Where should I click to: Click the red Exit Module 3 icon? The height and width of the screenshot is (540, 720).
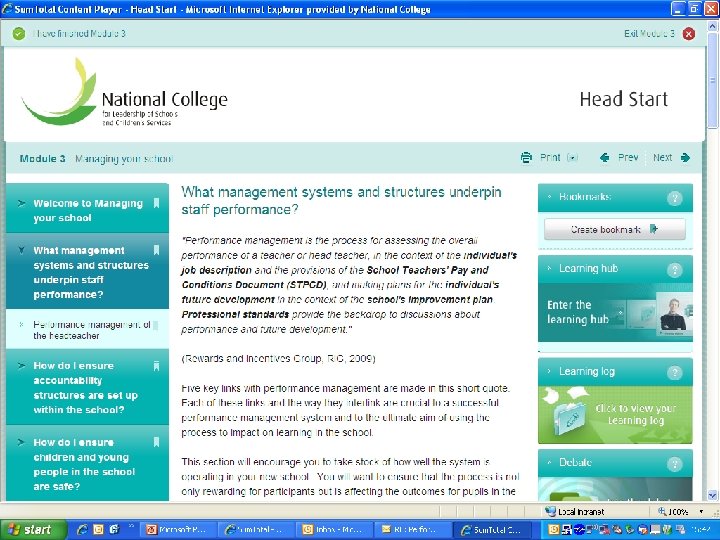click(688, 34)
